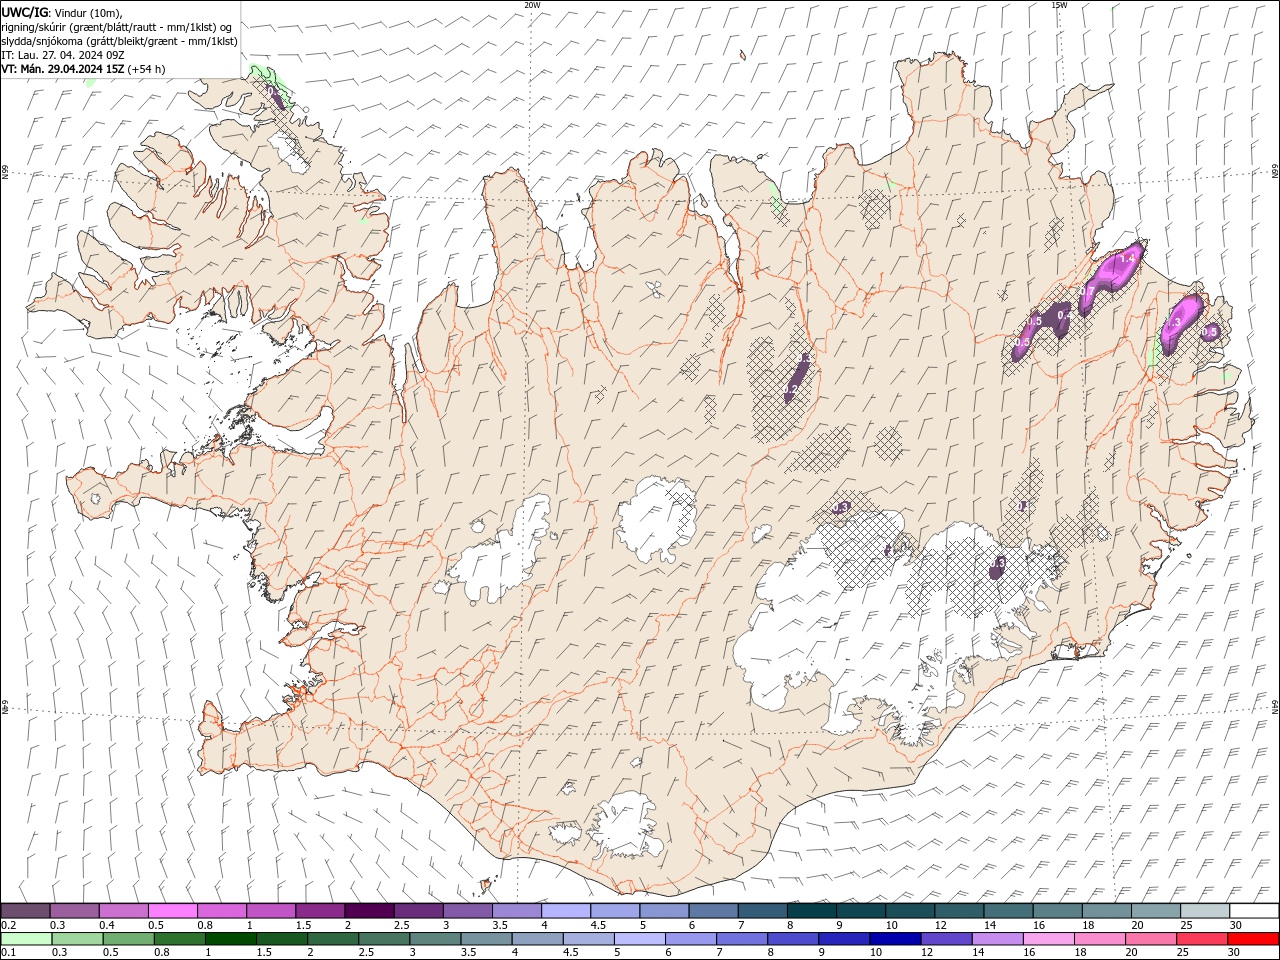
Task: Pick the 1.5 purple swatch in the upper snow scale
Action: (320, 910)
